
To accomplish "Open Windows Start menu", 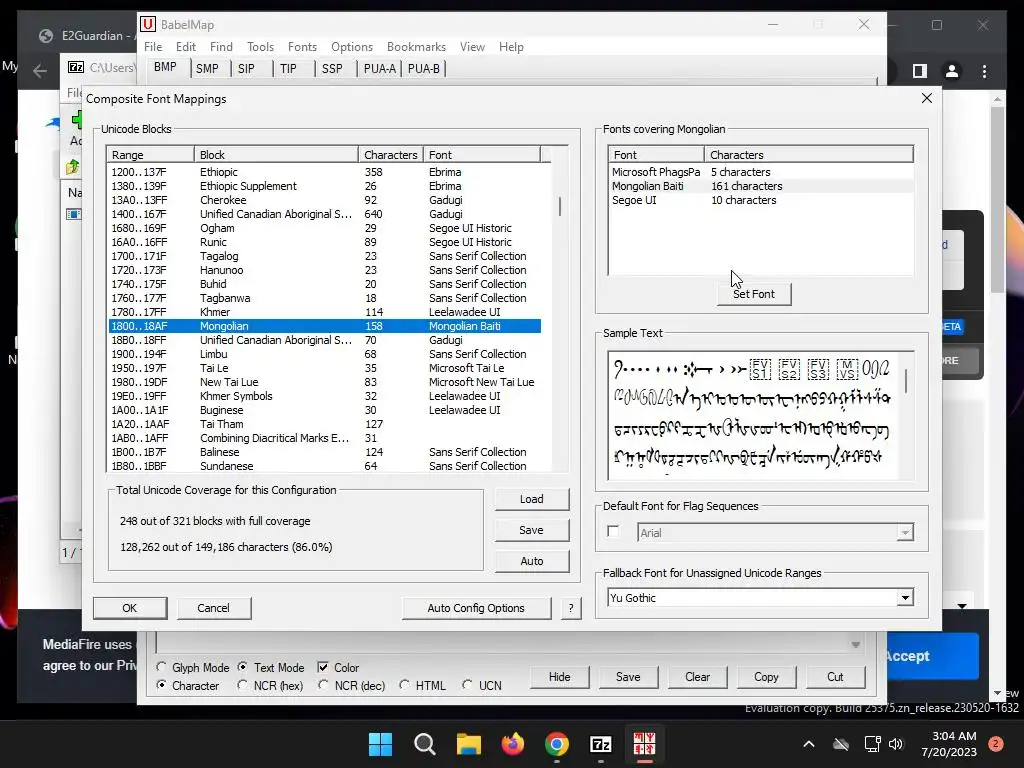I will pyautogui.click(x=380, y=744).
